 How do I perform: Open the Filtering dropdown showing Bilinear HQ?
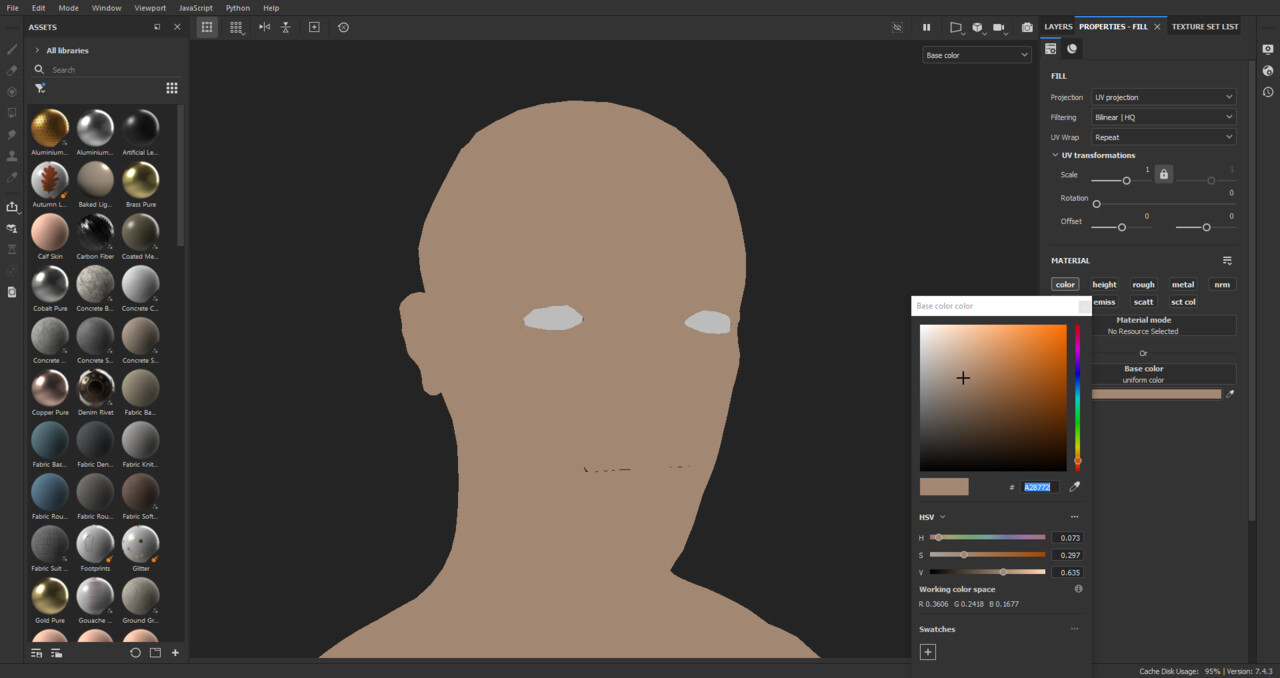(1163, 117)
